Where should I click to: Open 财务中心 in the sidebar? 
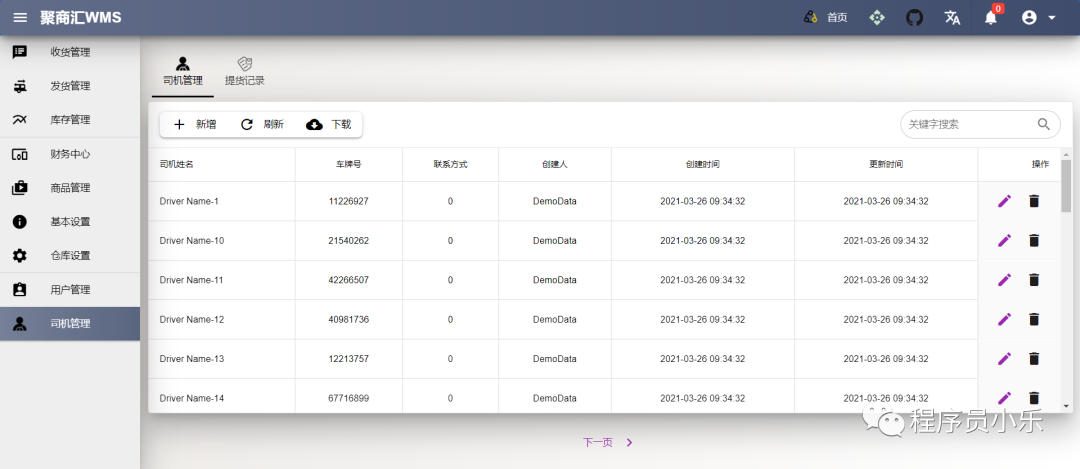pos(70,154)
